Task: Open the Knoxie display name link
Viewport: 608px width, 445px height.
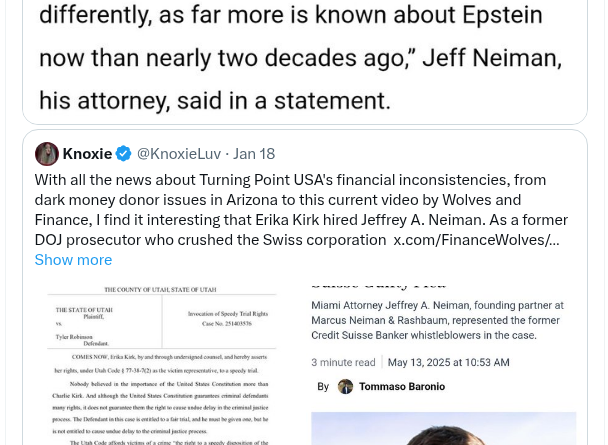Action: coord(87,154)
